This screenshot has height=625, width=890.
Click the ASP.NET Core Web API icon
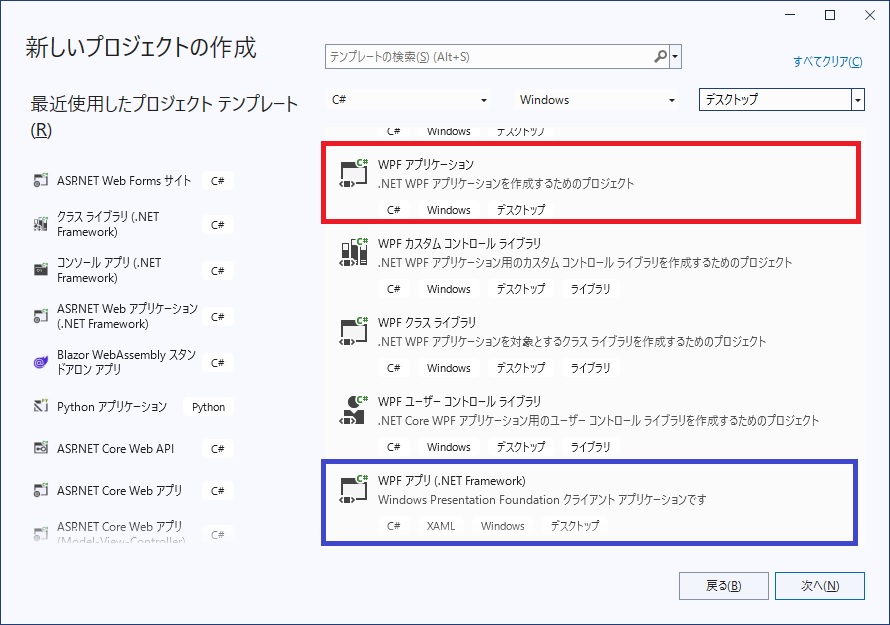tap(40, 448)
